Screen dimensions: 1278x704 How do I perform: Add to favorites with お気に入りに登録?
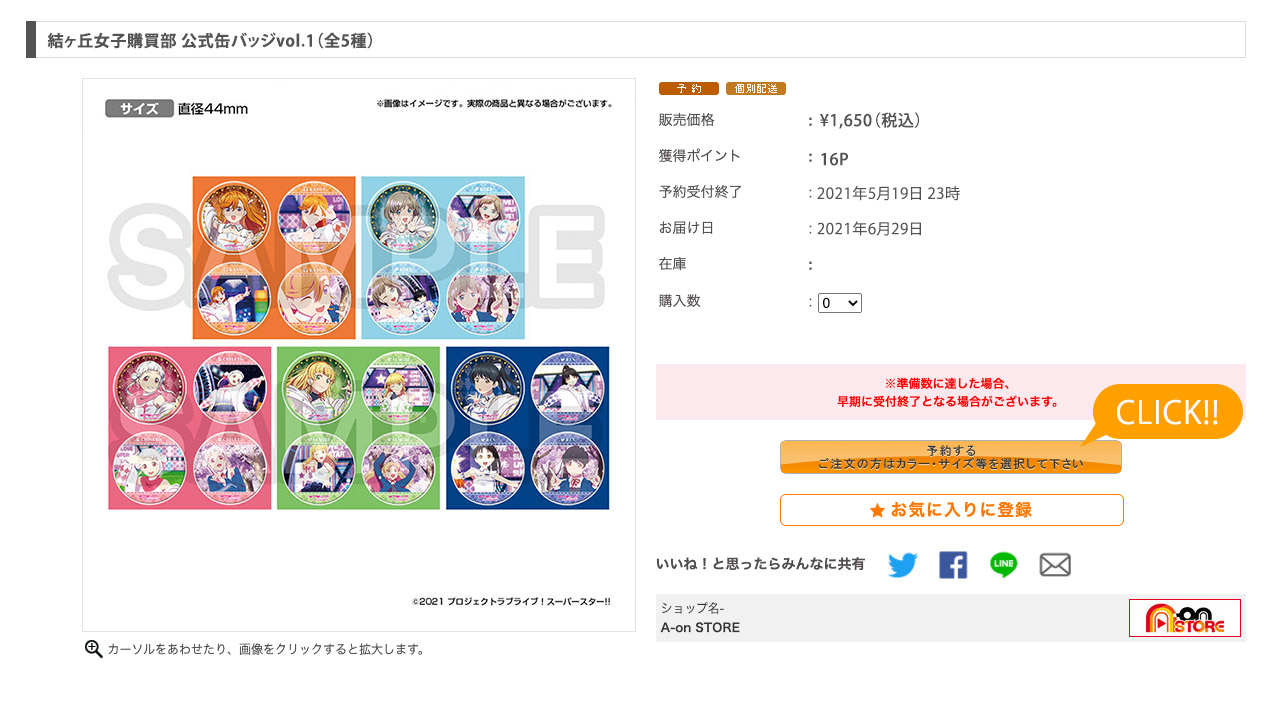click(952, 510)
